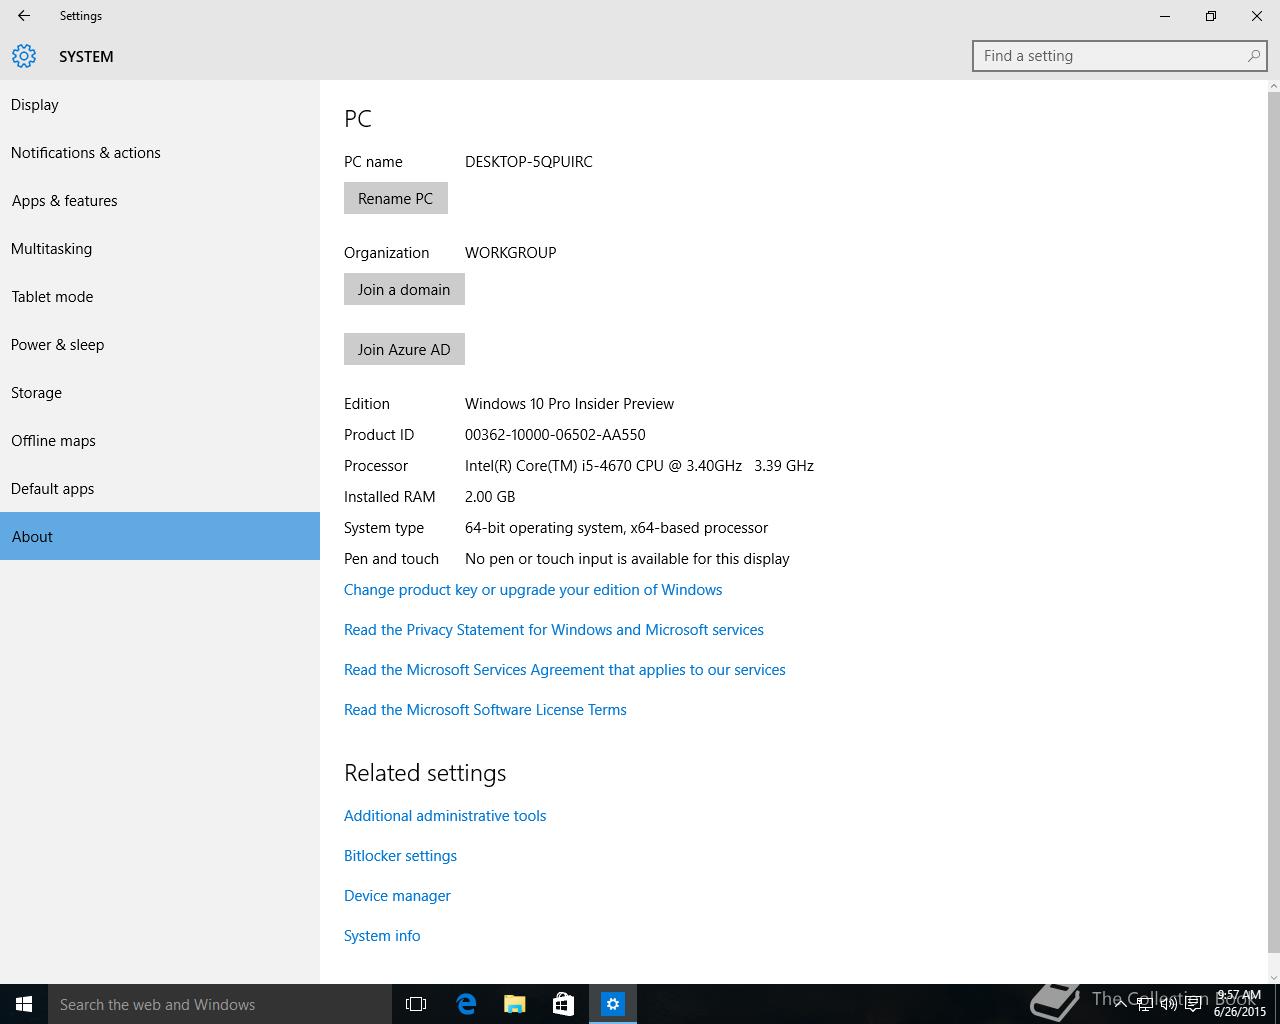Go to Apps & features
Screen dimensions: 1280x1024
[160, 201]
